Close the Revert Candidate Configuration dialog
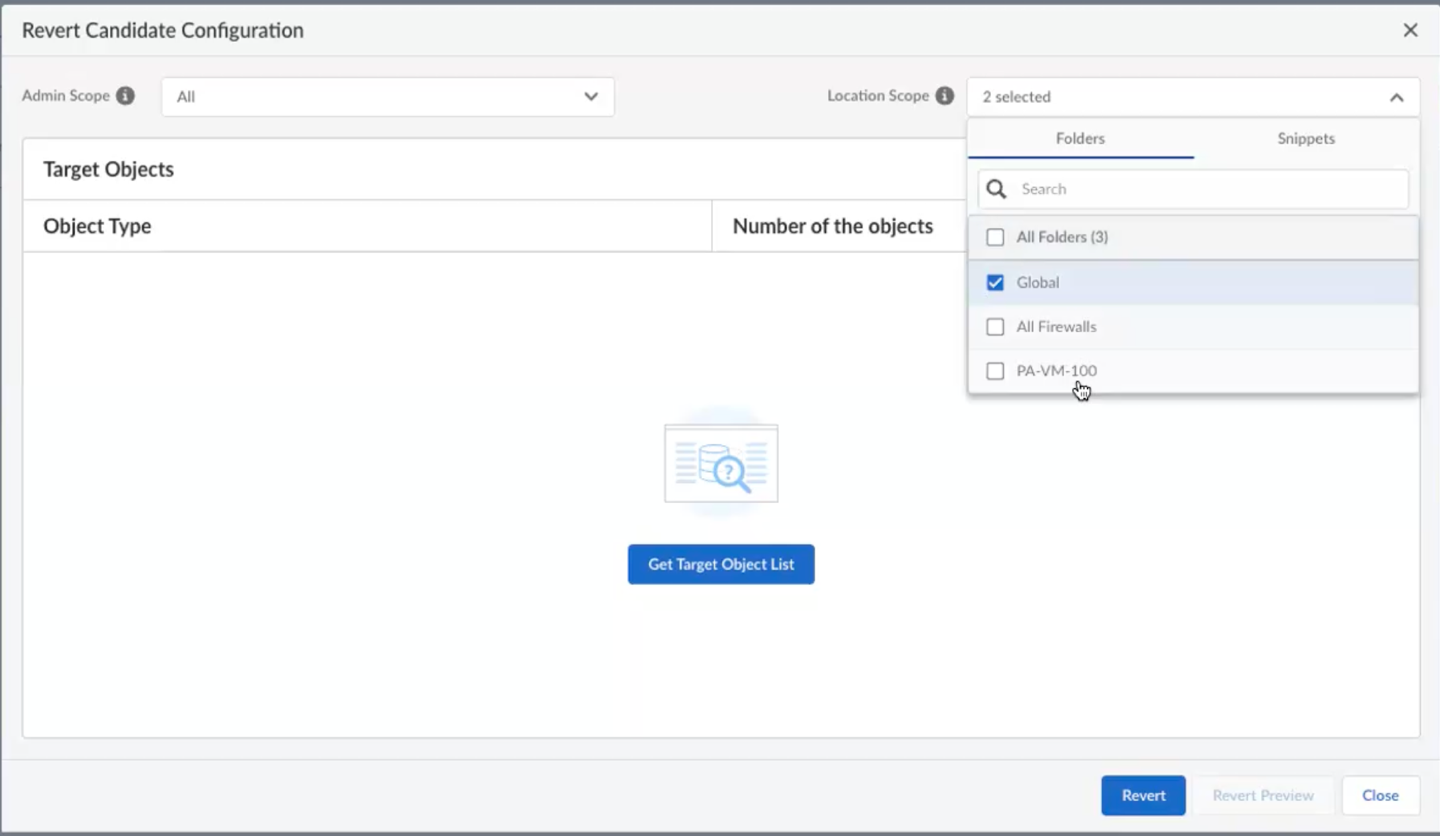This screenshot has height=836, width=1440. pos(1410,30)
